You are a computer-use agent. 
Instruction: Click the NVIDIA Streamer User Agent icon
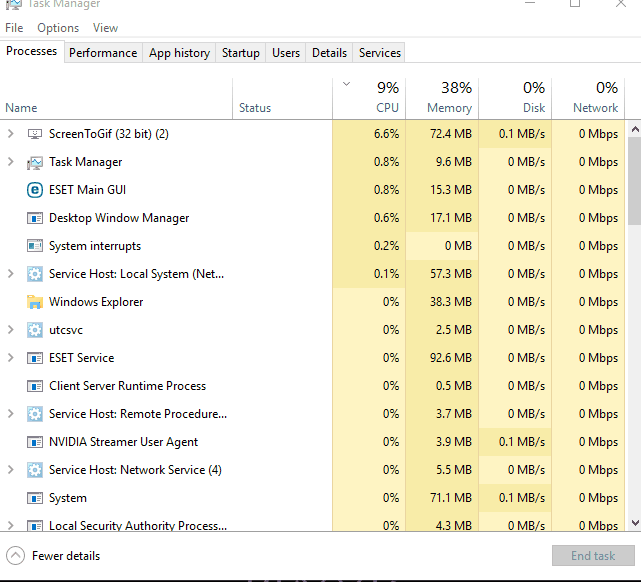(35, 442)
